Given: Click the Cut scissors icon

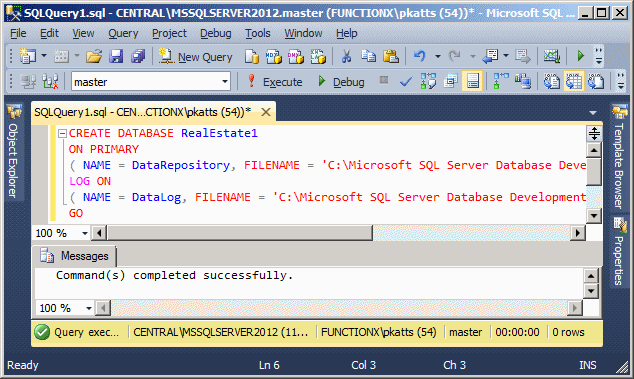Looking at the screenshot, I should pyautogui.click(x=346, y=57).
